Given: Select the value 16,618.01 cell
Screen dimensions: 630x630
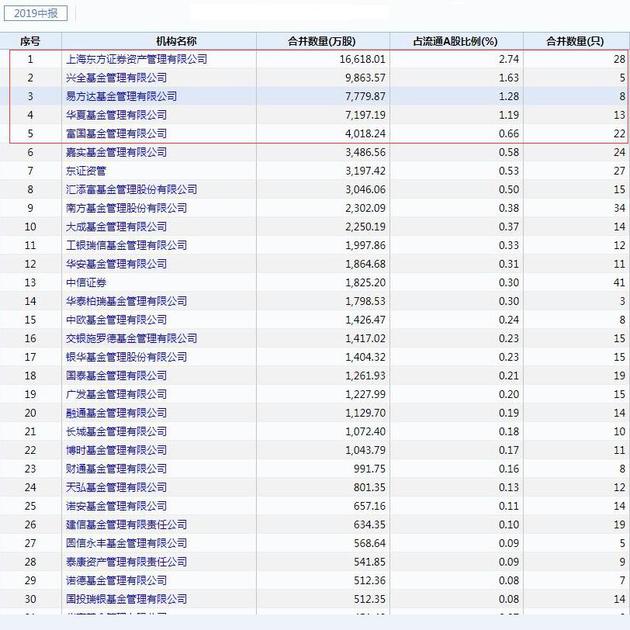Looking at the screenshot, I should click(x=362, y=59).
